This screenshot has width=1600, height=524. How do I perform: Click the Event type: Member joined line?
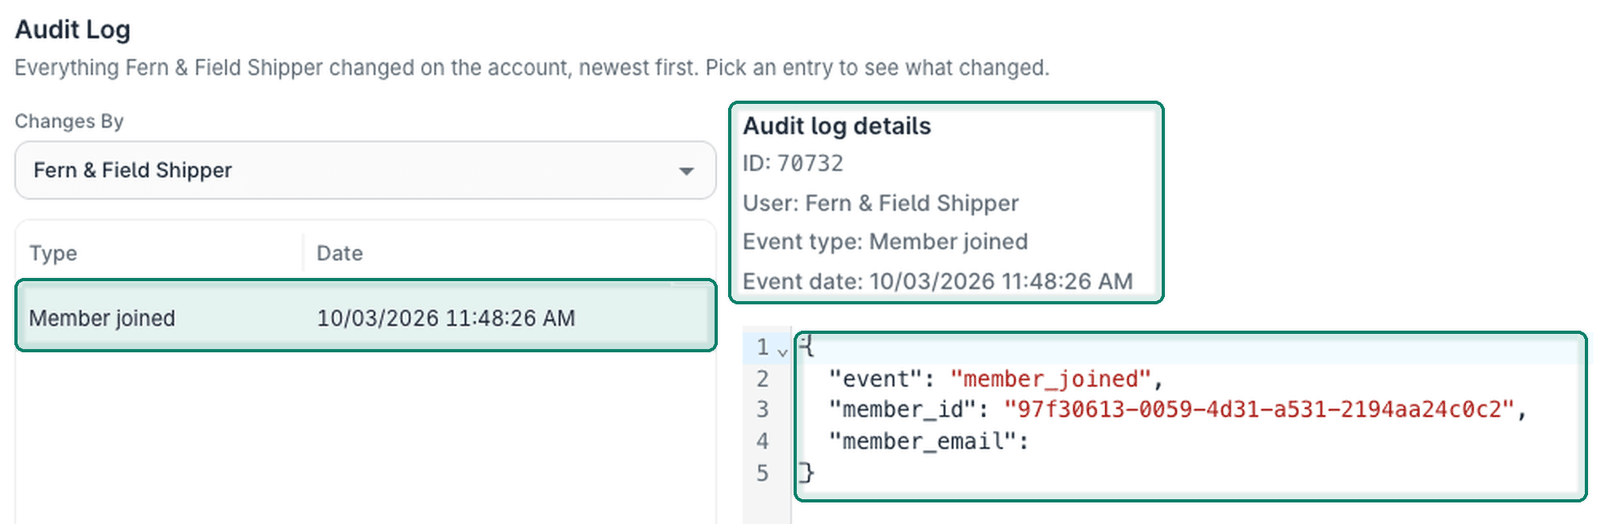click(x=885, y=241)
